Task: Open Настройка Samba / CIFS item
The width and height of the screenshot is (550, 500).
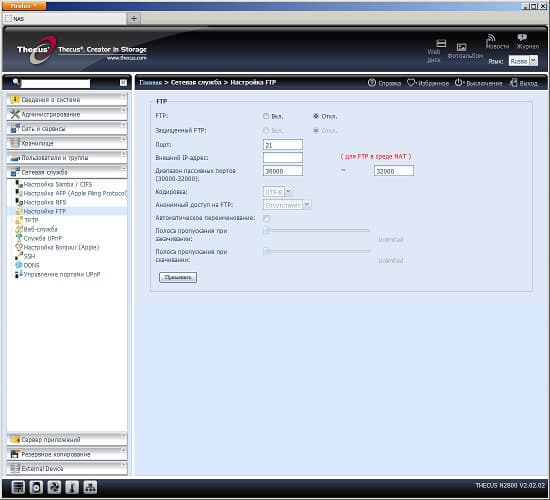Action: (x=58, y=184)
